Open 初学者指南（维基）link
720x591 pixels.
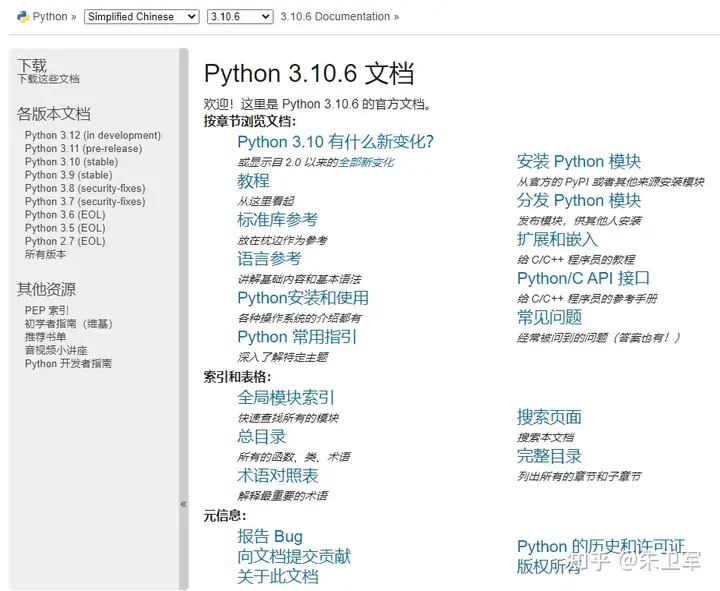coord(68,324)
